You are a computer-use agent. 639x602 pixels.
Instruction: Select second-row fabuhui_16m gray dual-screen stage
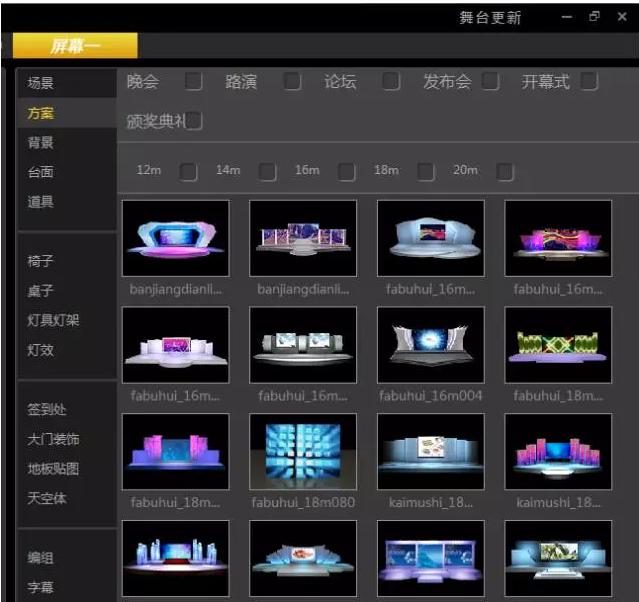pos(303,345)
